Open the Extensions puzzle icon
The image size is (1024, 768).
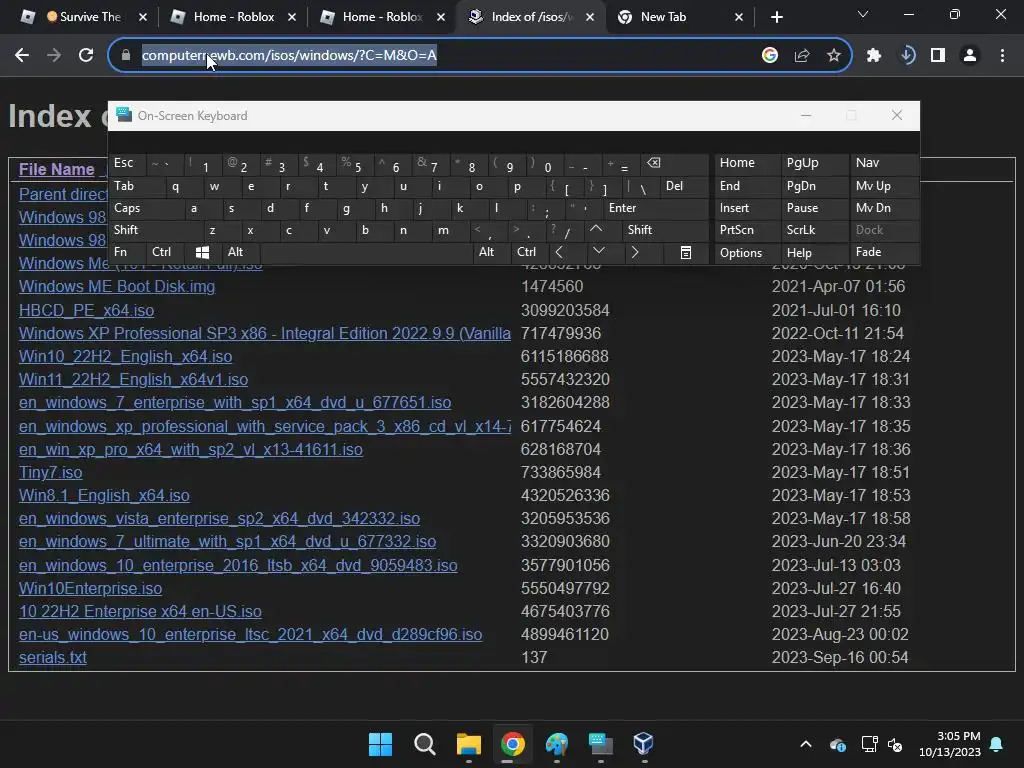pyautogui.click(x=874, y=56)
